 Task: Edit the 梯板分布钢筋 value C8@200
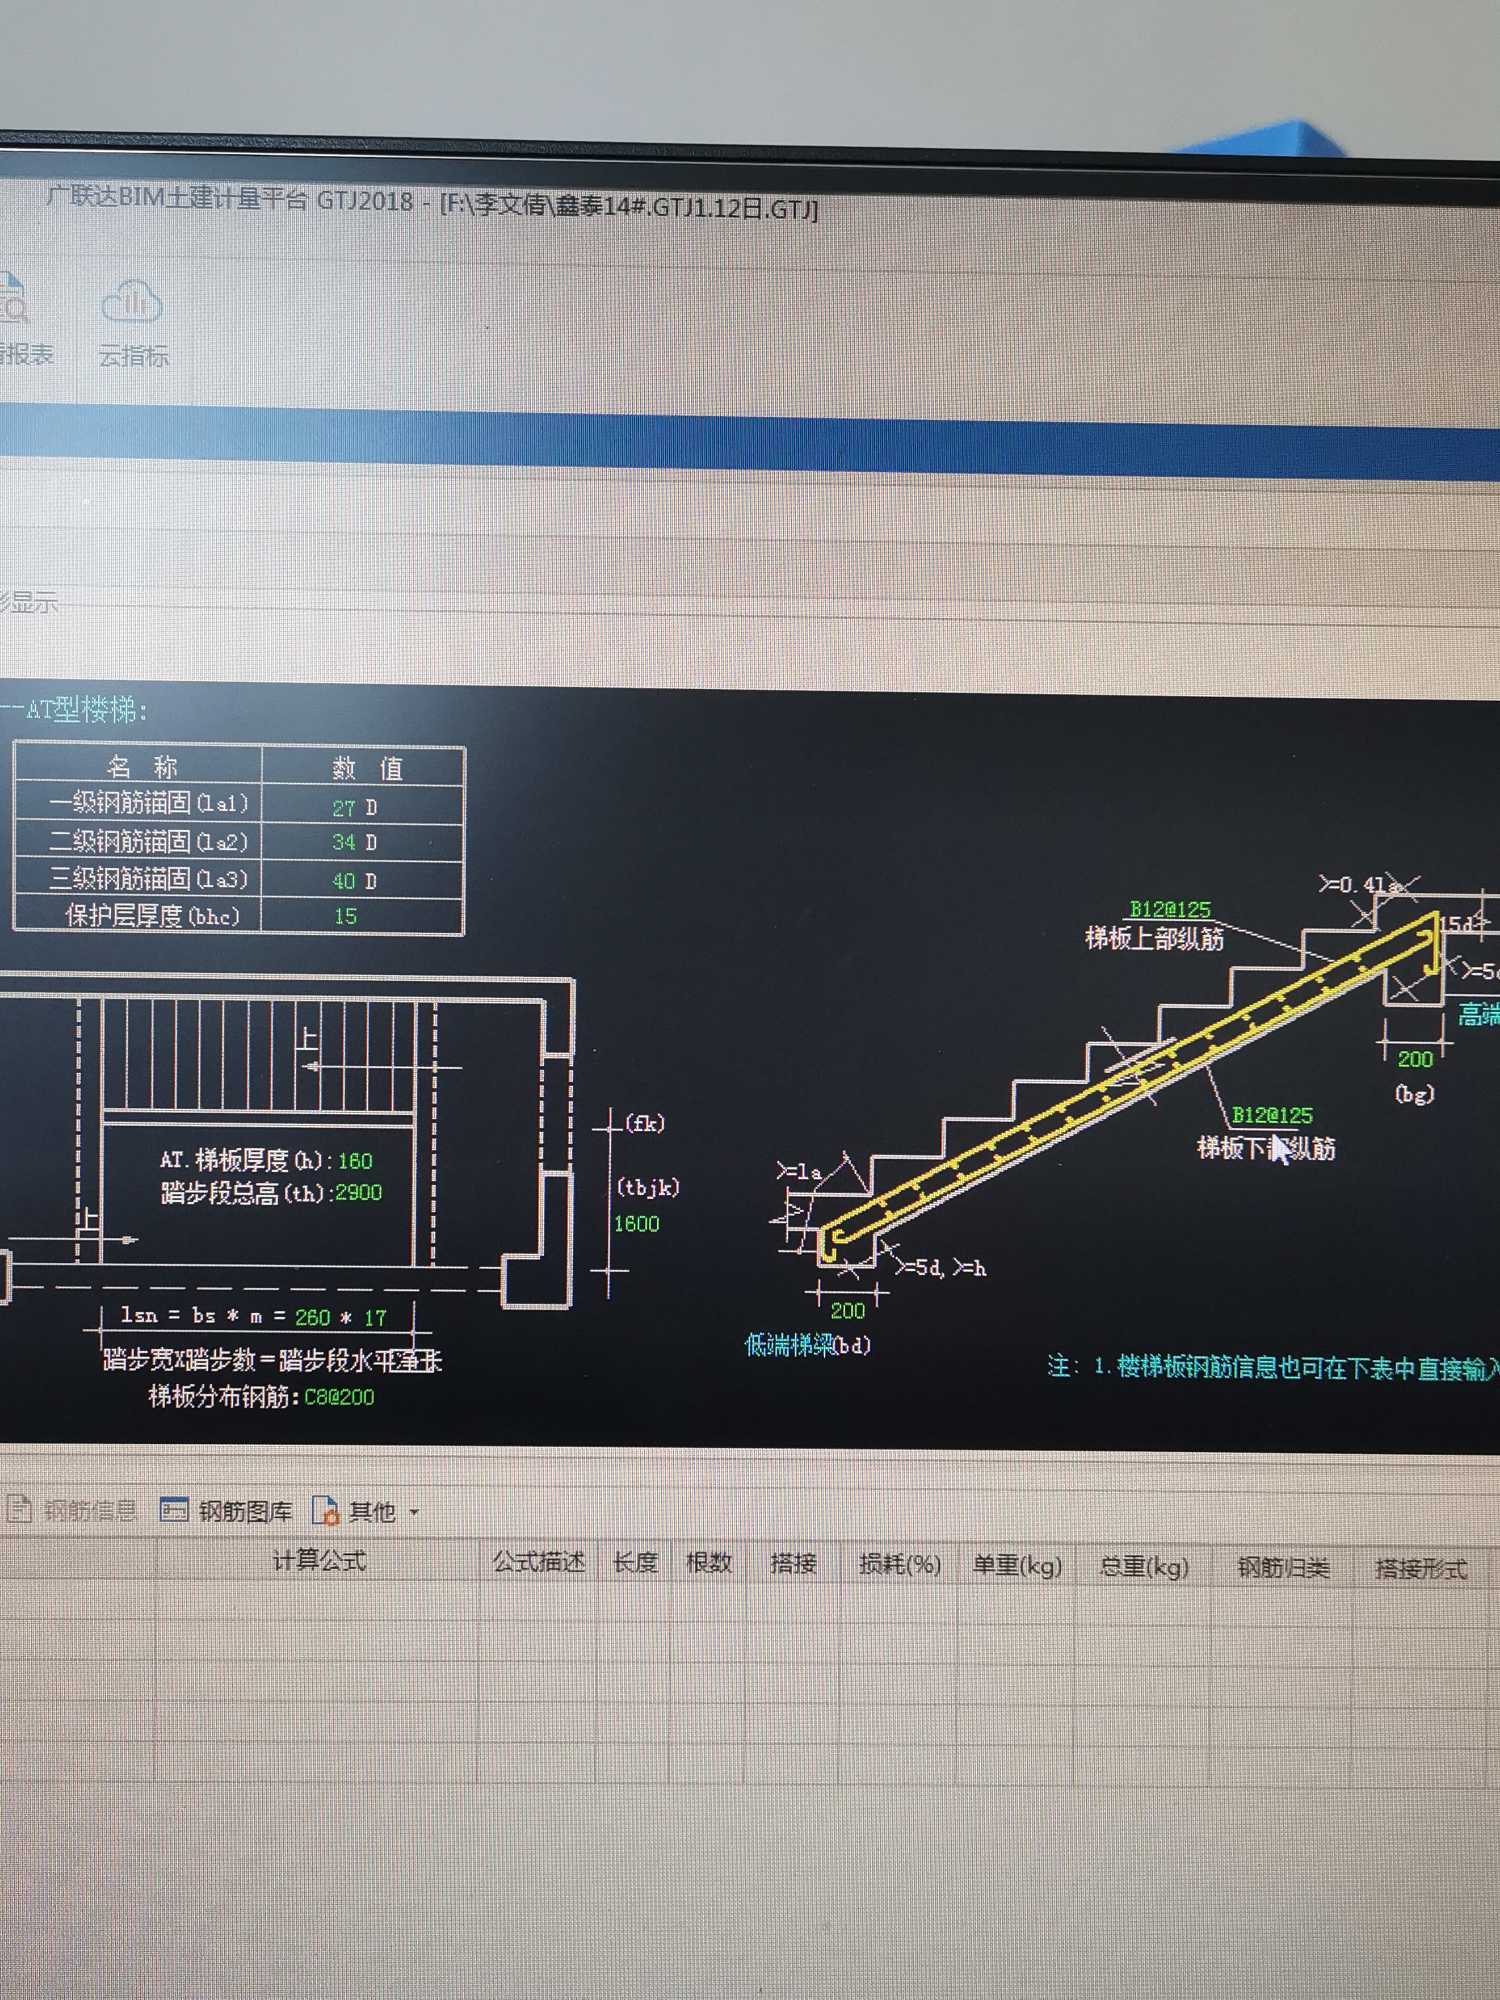[339, 1397]
